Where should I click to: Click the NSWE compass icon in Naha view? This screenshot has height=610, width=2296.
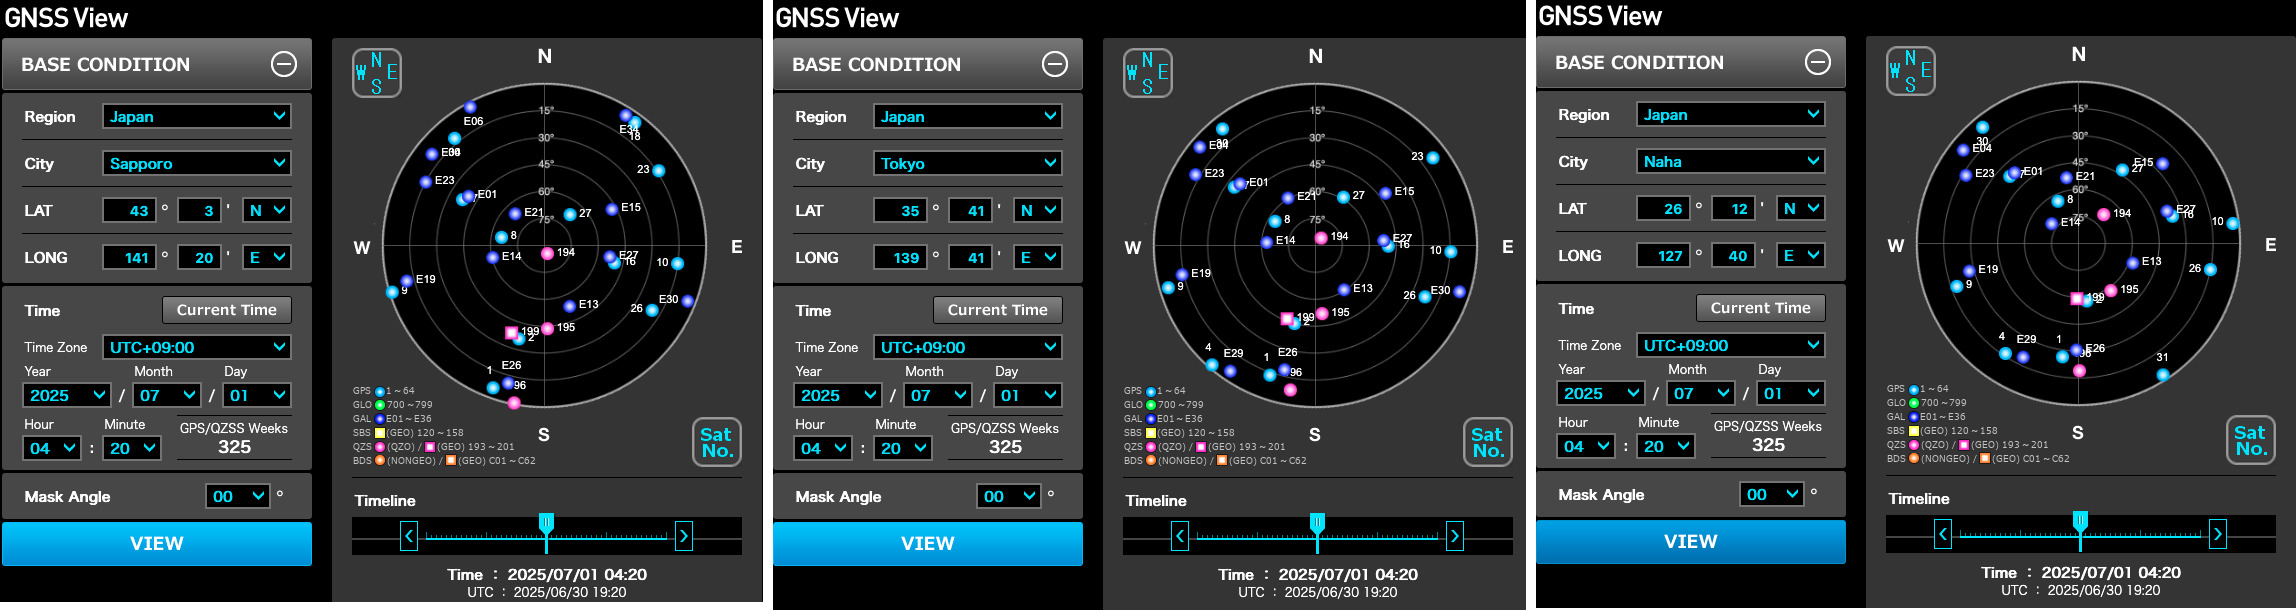click(1911, 71)
